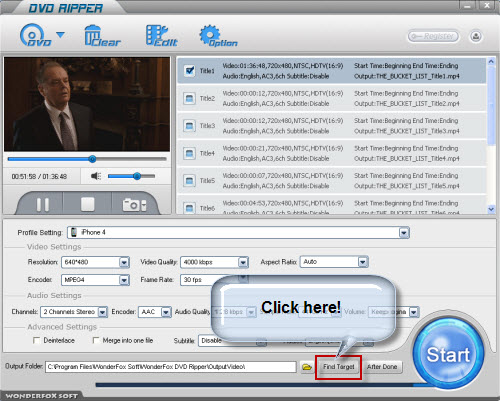This screenshot has height=401, width=500.
Task: Check the Title5 checkbox
Action: 189,181
